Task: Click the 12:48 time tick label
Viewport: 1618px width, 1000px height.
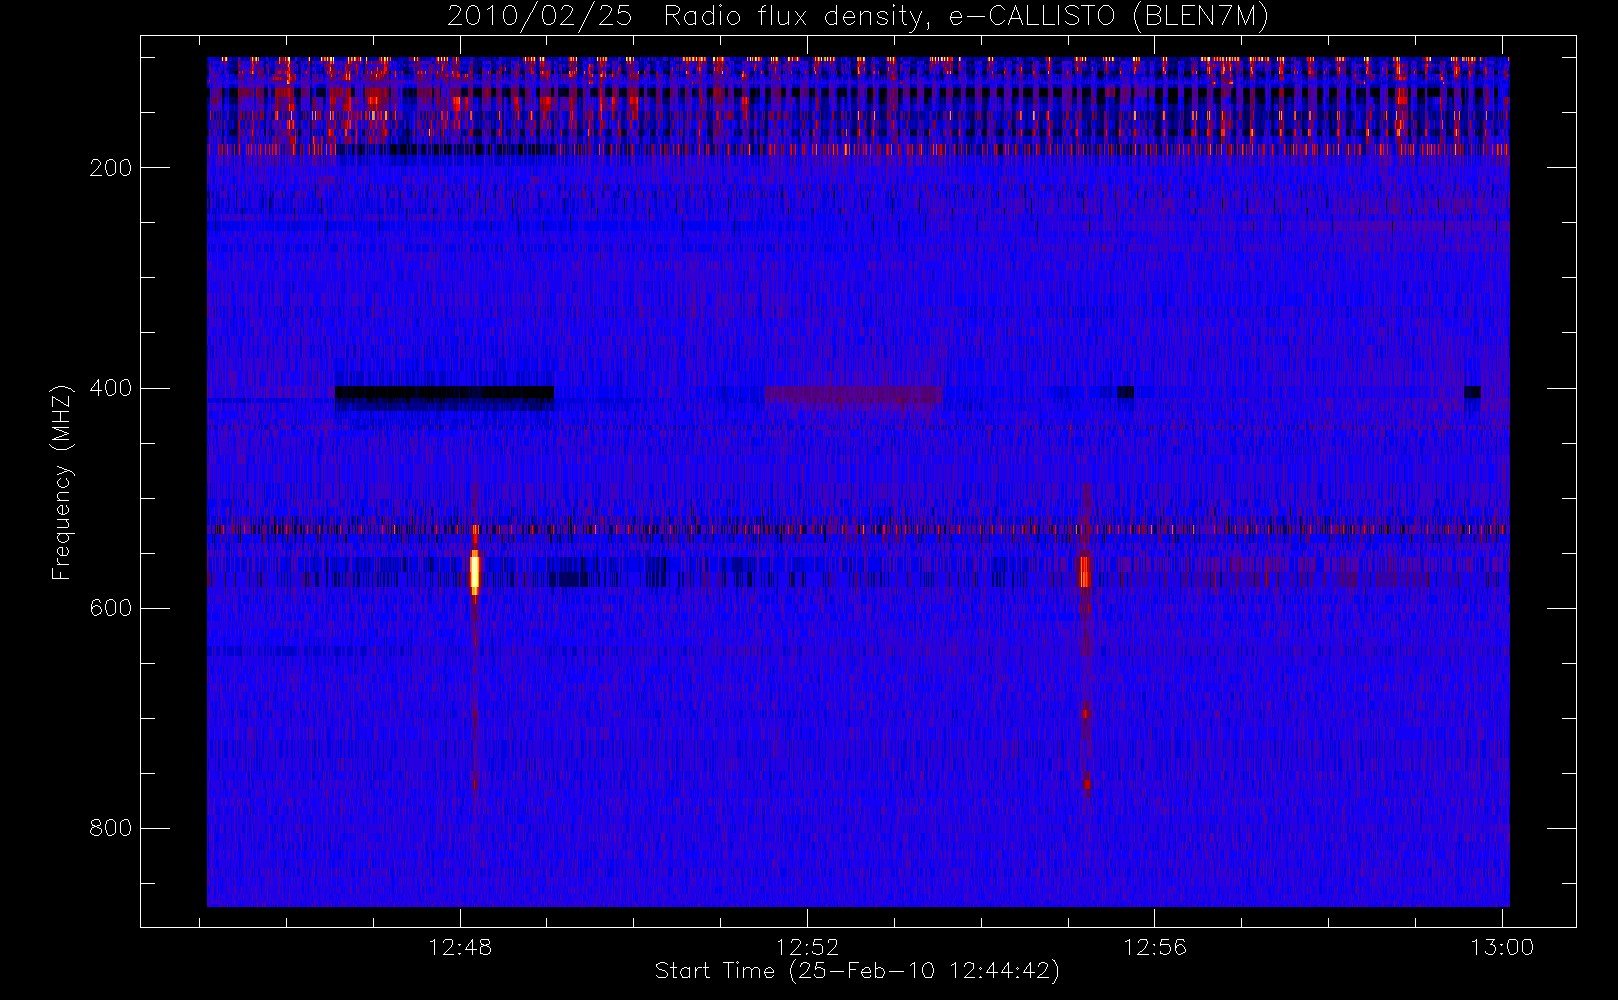Action: 460,947
